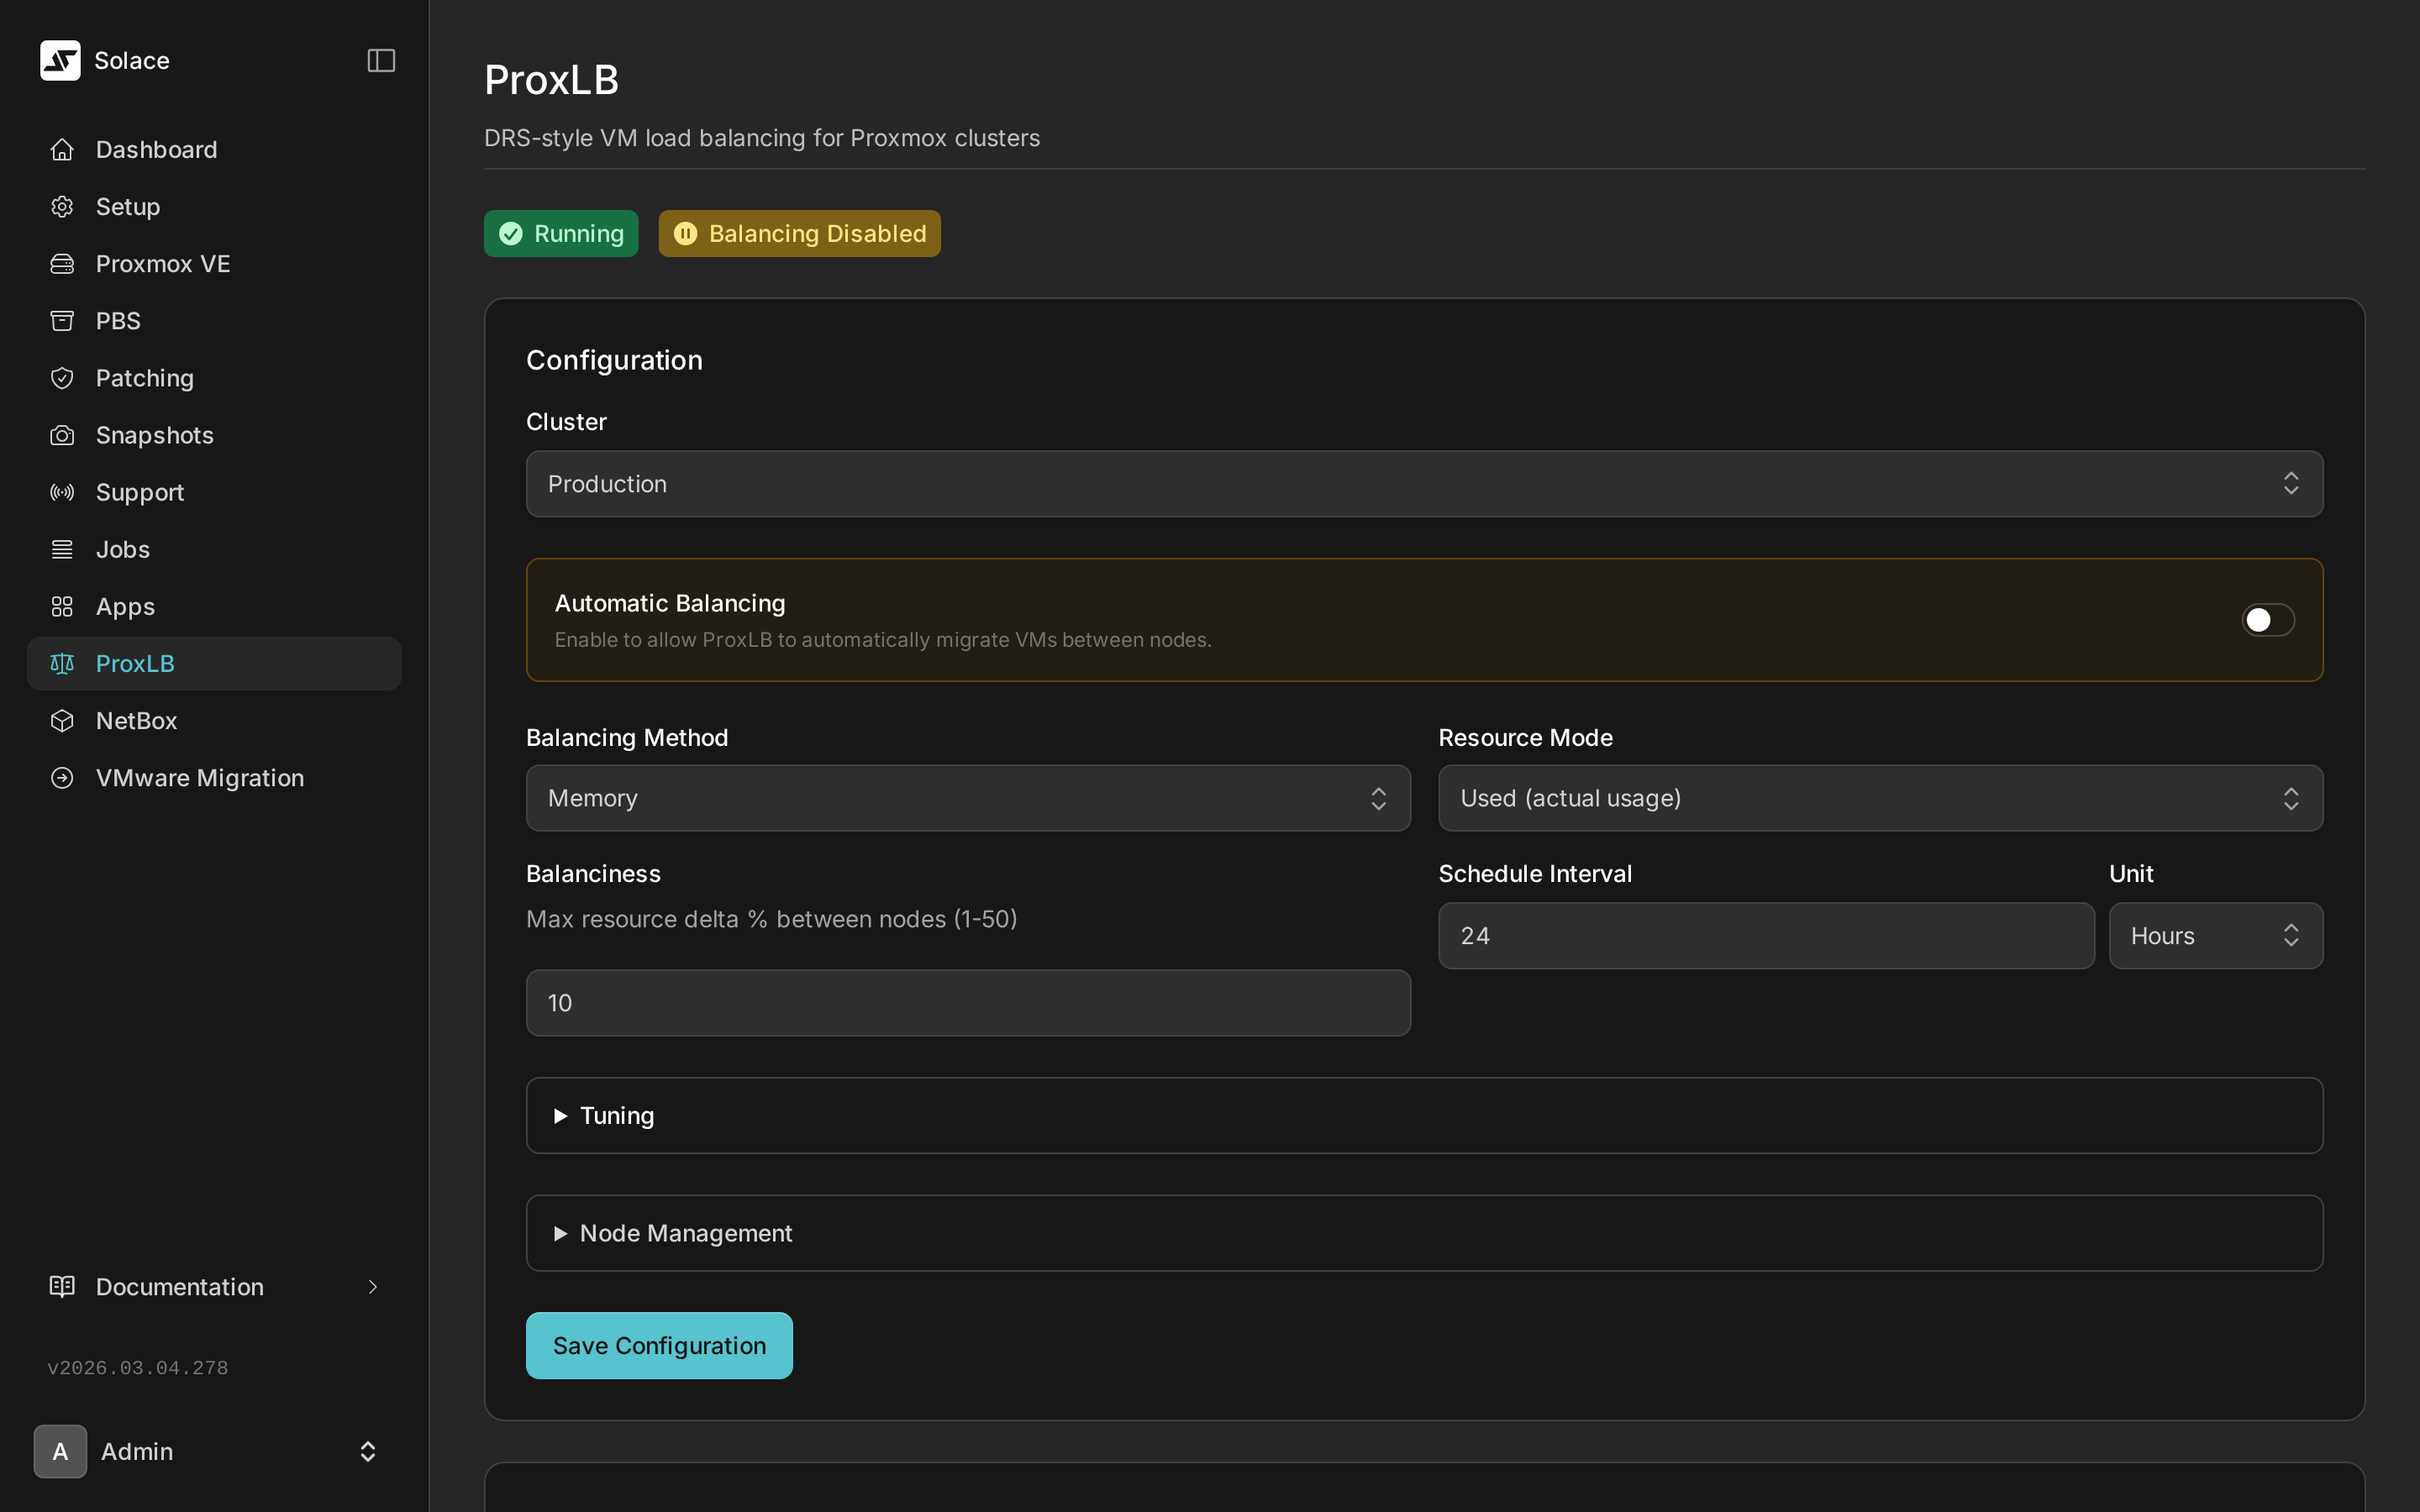Collapse the sidebar panel
Screen dimensions: 2420x1512
(x=380, y=60)
